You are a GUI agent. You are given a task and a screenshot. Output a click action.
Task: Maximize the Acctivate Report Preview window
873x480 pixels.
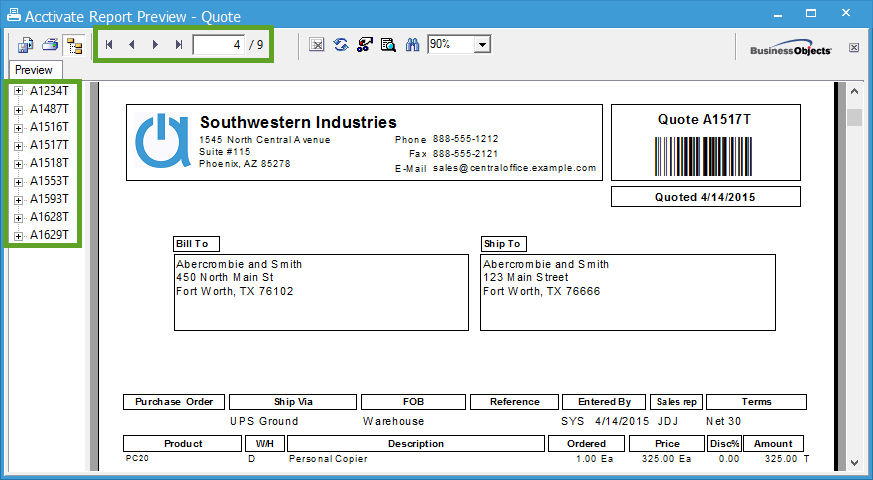pos(811,13)
